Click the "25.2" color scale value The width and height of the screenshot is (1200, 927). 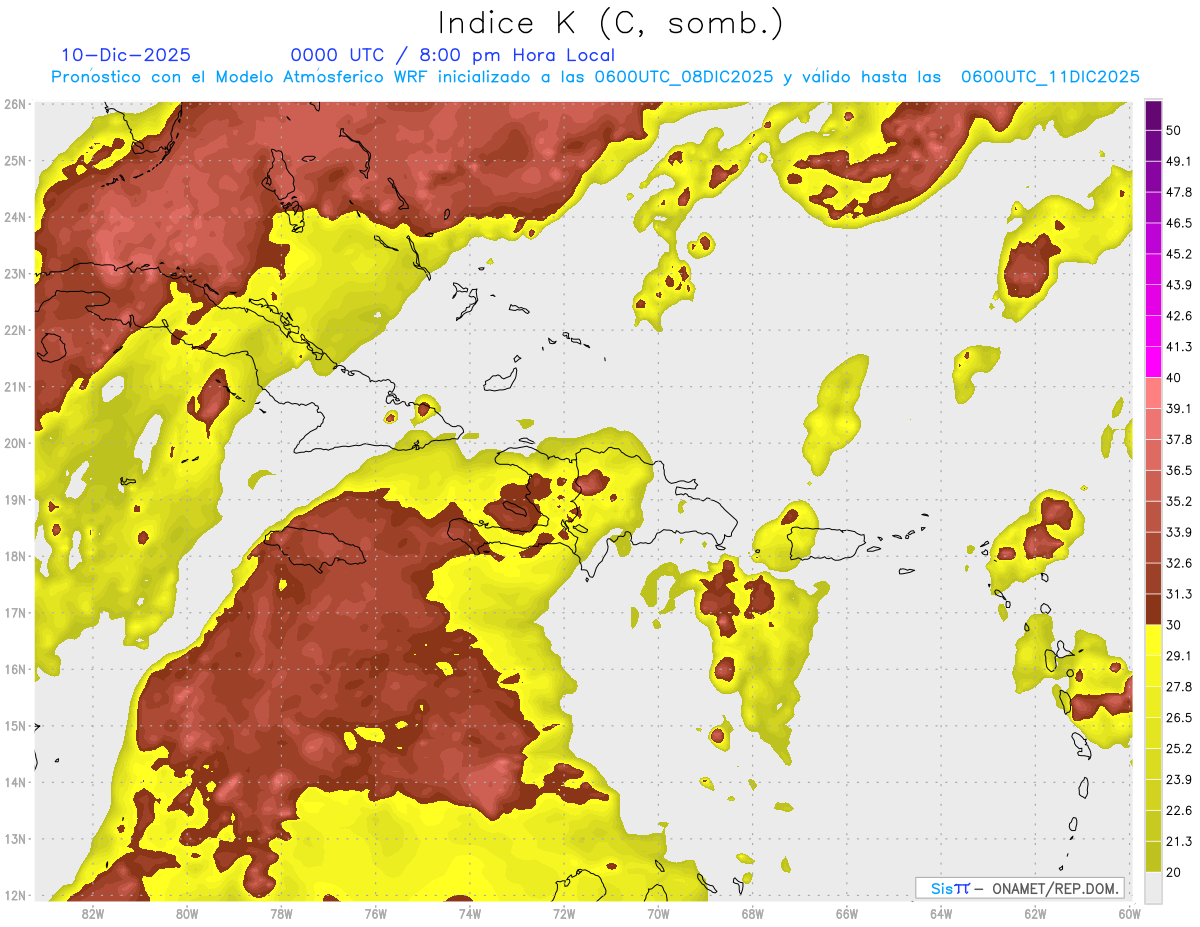(1179, 749)
